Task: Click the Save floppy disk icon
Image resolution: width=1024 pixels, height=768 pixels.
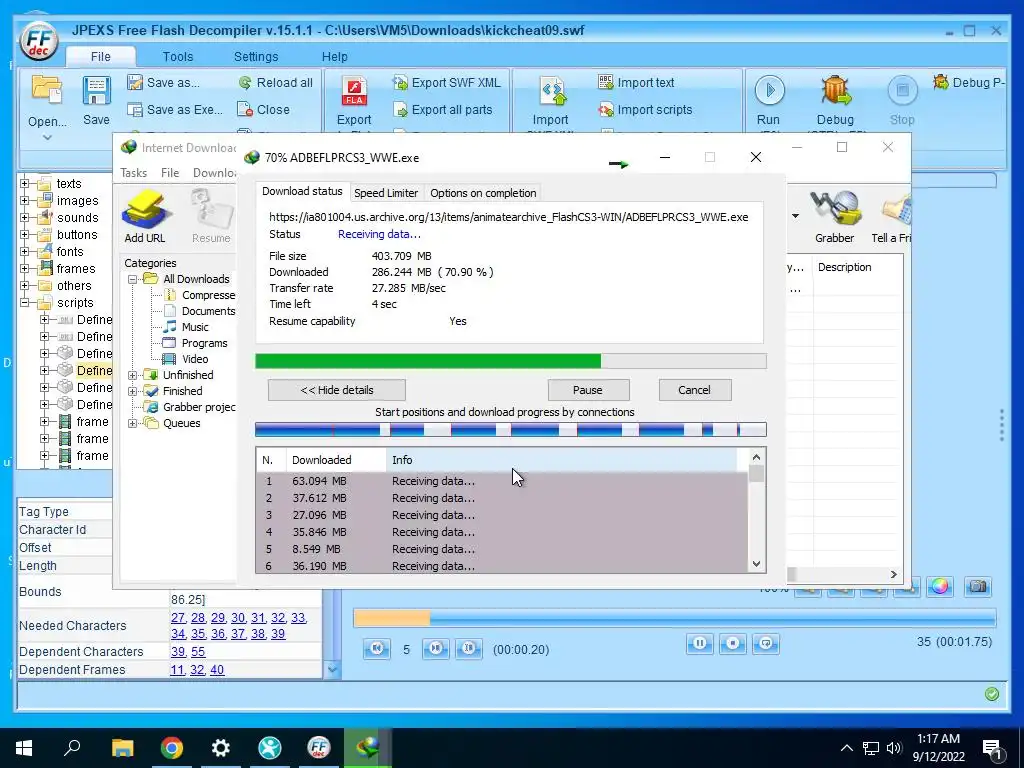Action: pos(96,90)
